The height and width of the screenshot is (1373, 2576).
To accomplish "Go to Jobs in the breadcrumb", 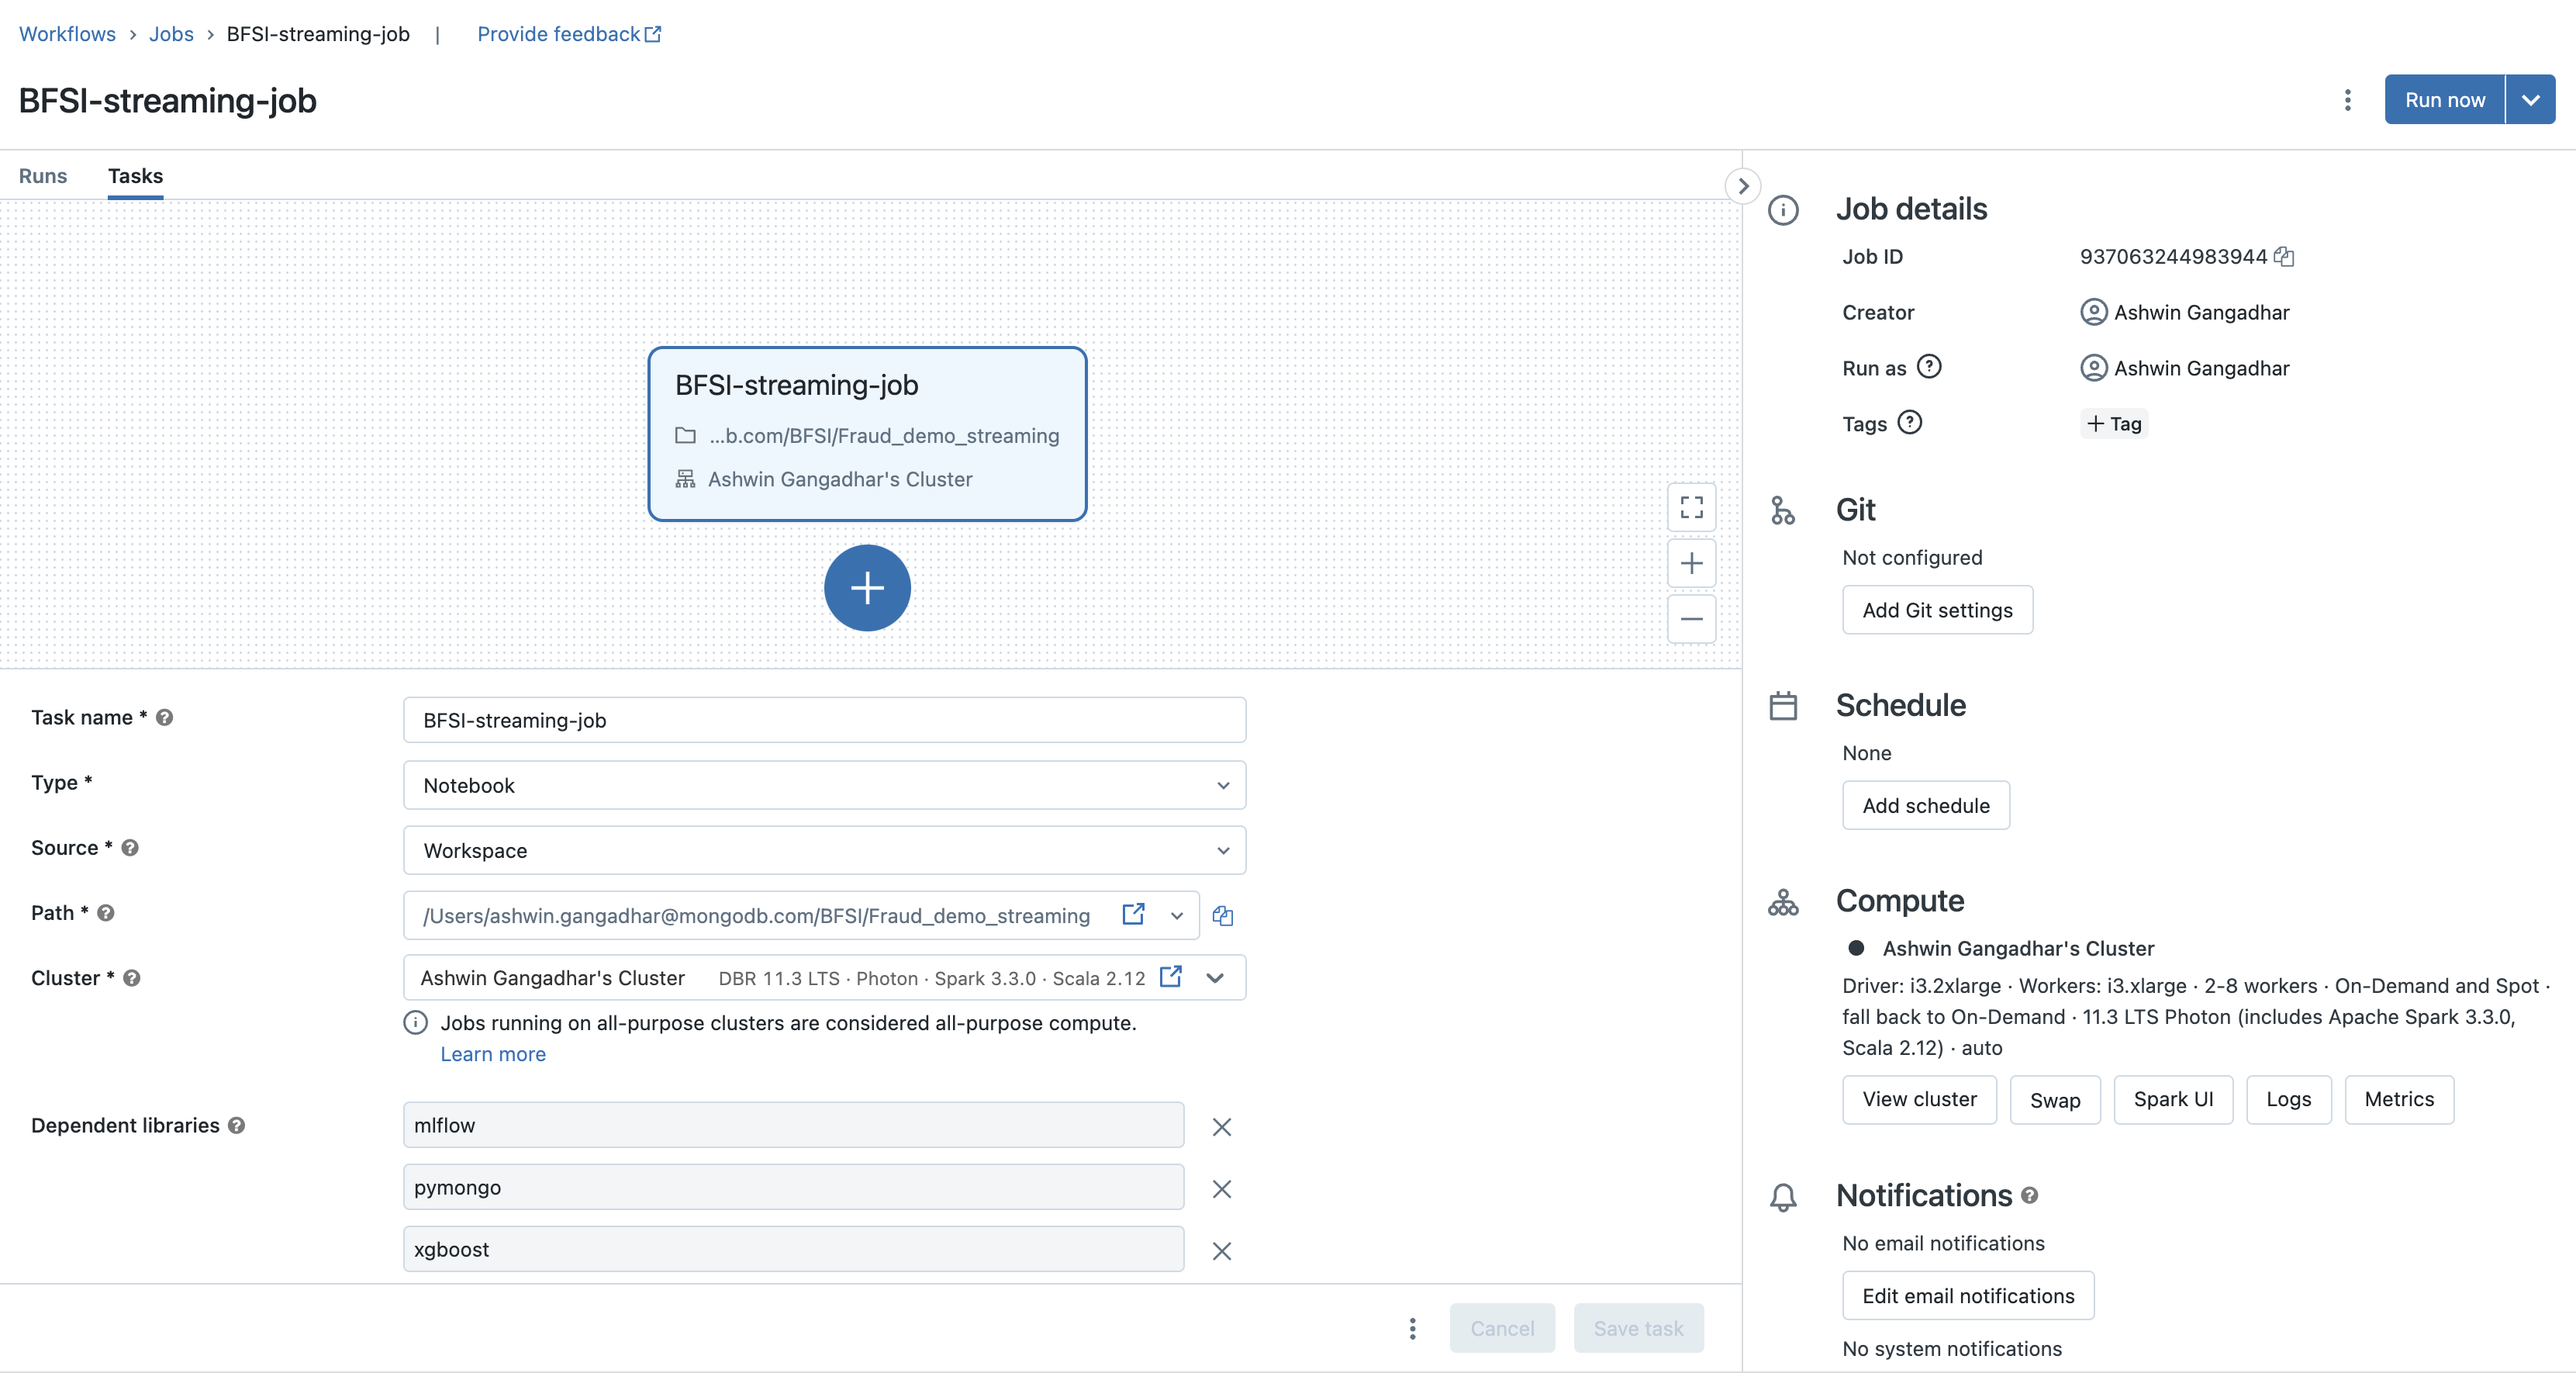I will (x=171, y=34).
